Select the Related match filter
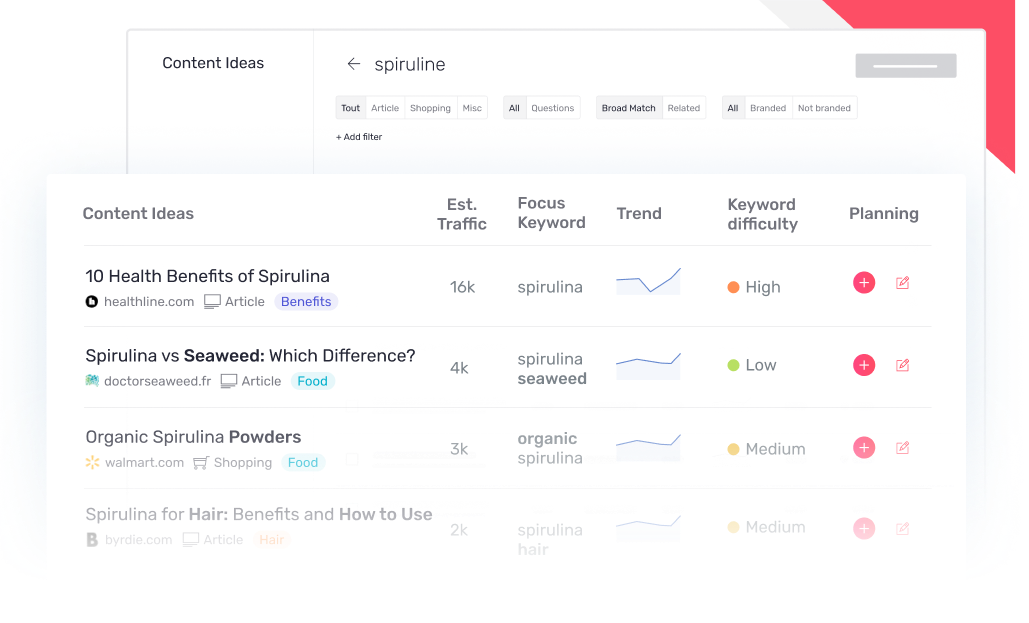Screen dimensions: 1029x623 click(x=684, y=108)
